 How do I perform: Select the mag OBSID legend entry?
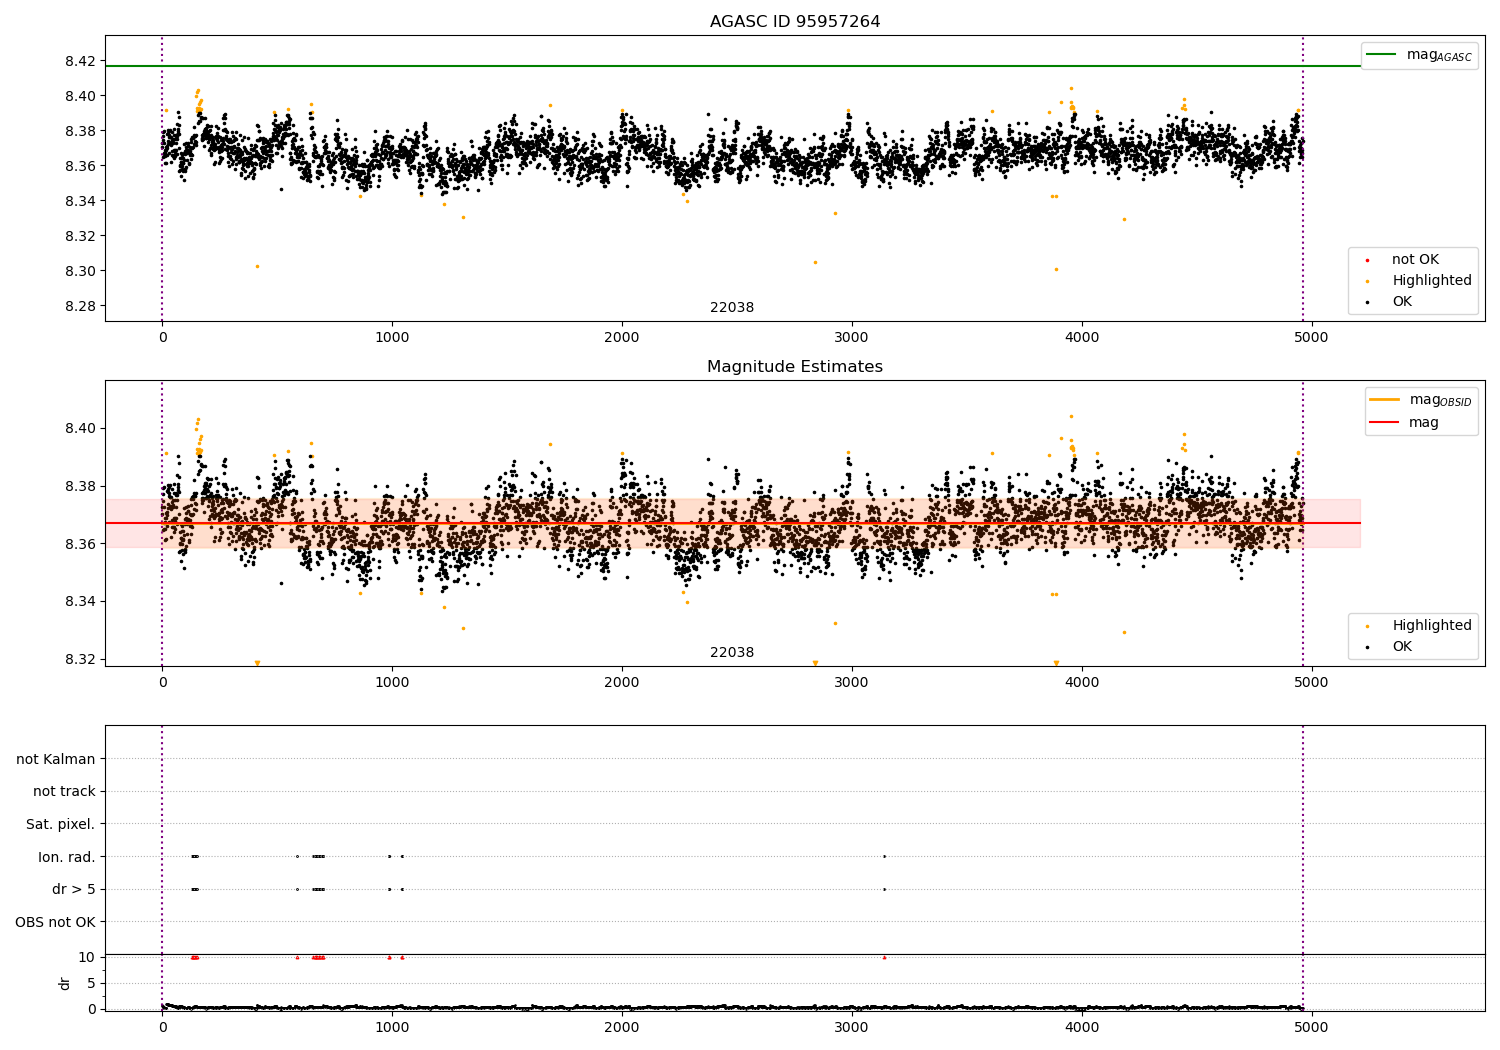1421,400
